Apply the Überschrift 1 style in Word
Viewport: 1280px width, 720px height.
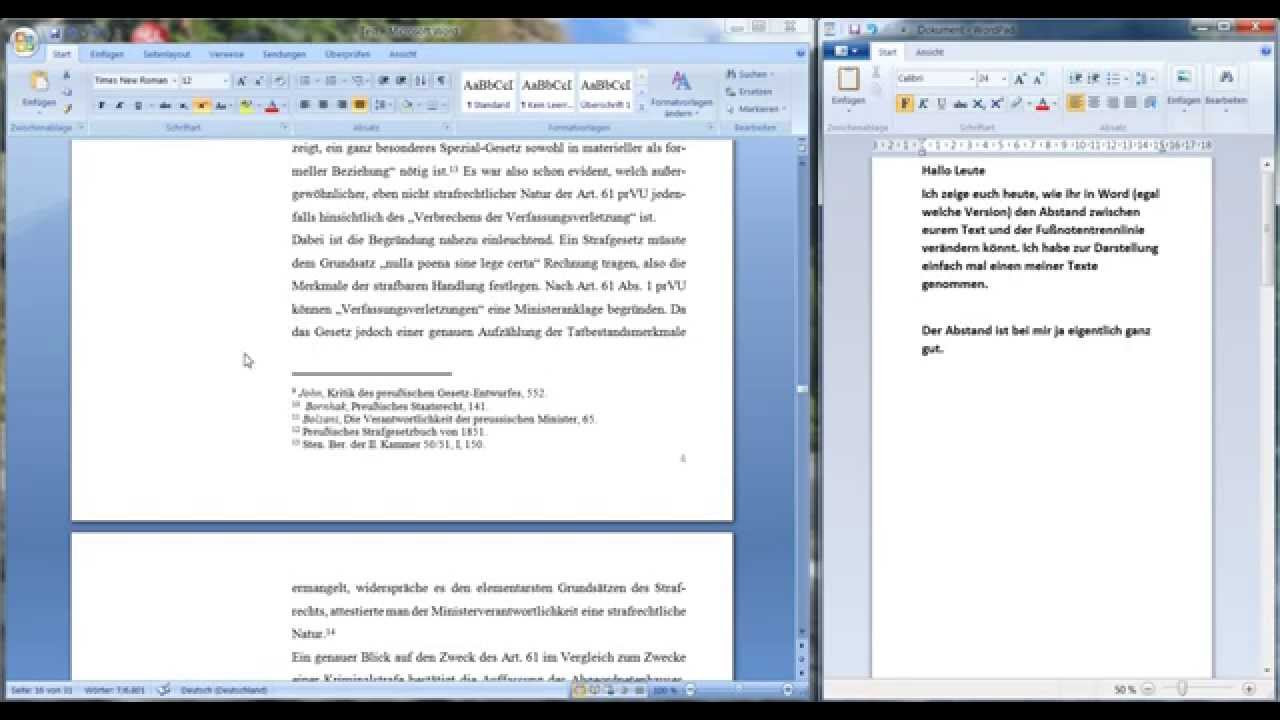point(605,91)
